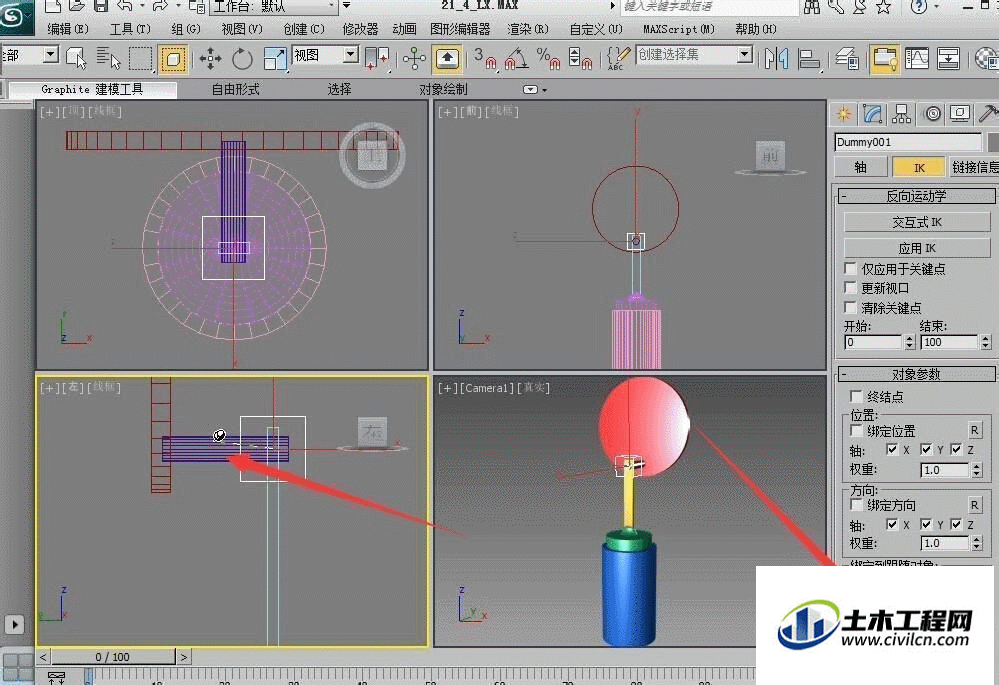
Task: Open Select by Name tool
Action: [x=108, y=59]
